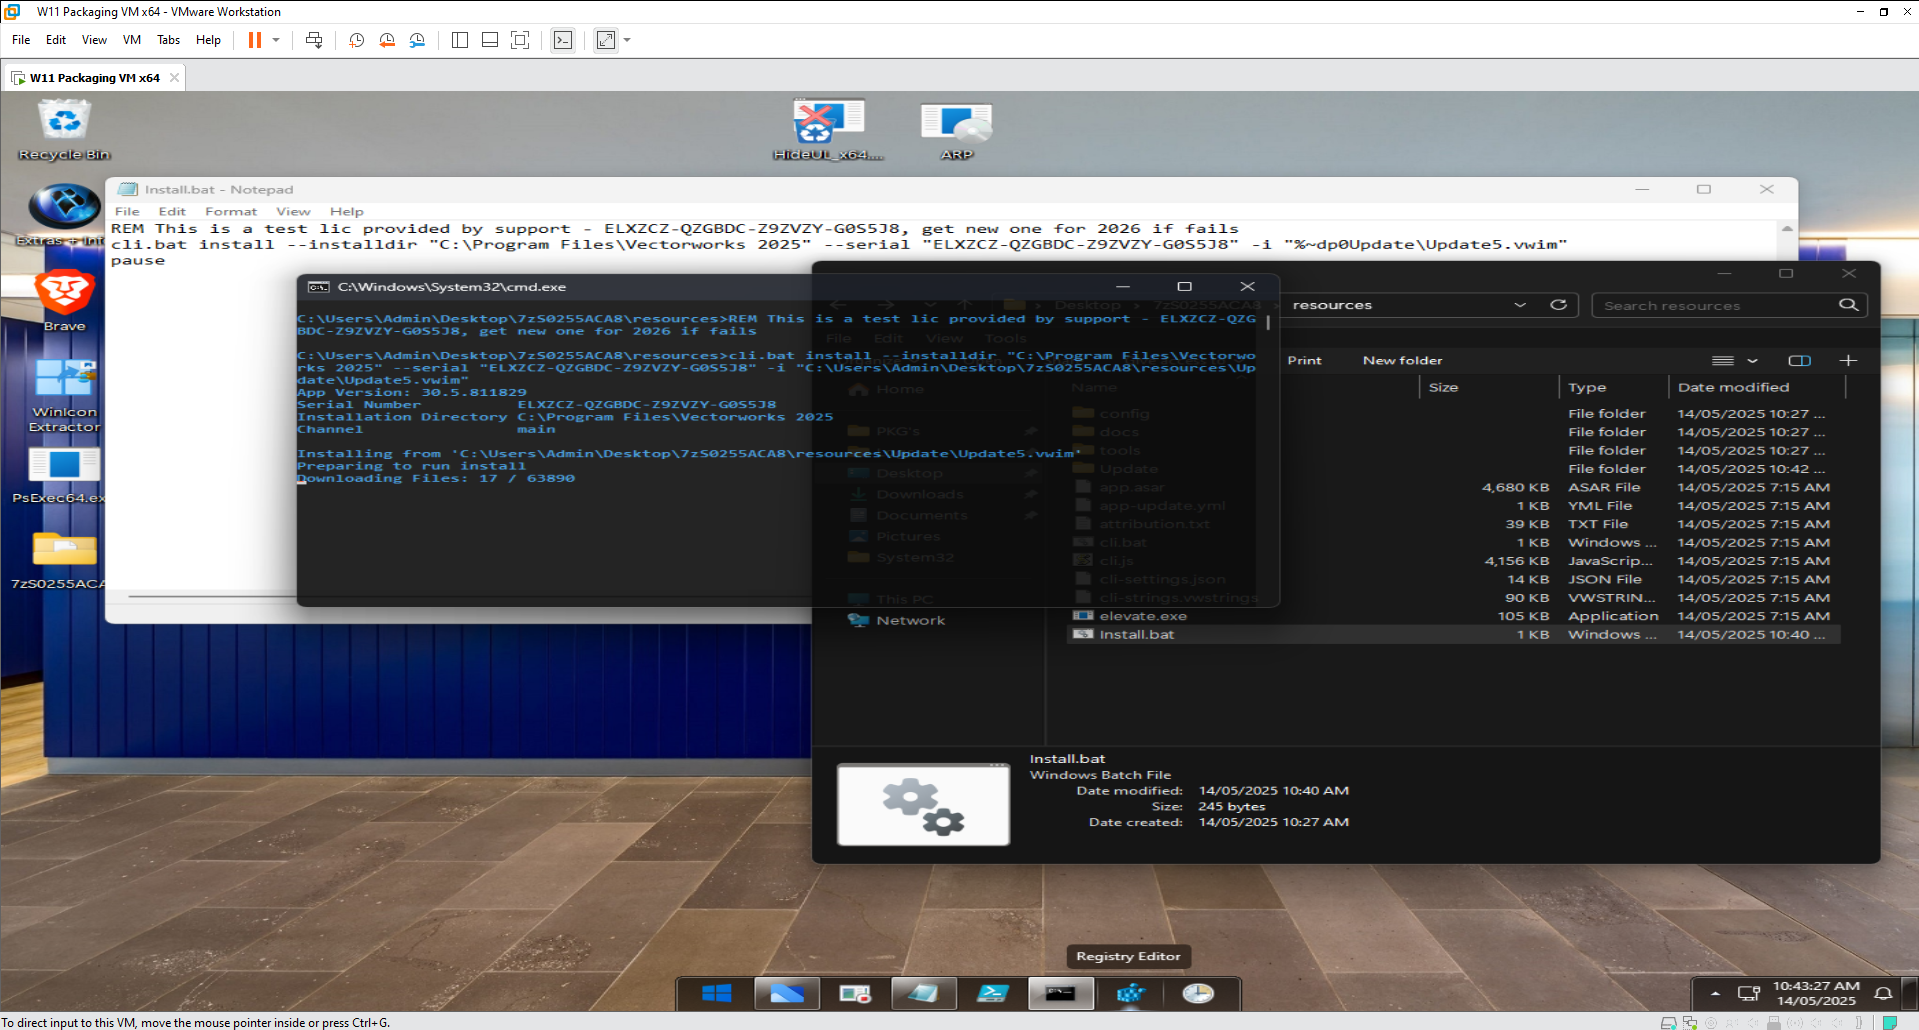The image size is (1919, 1030).
Task: Take a snapshot of this virtual machine
Action: click(x=356, y=40)
